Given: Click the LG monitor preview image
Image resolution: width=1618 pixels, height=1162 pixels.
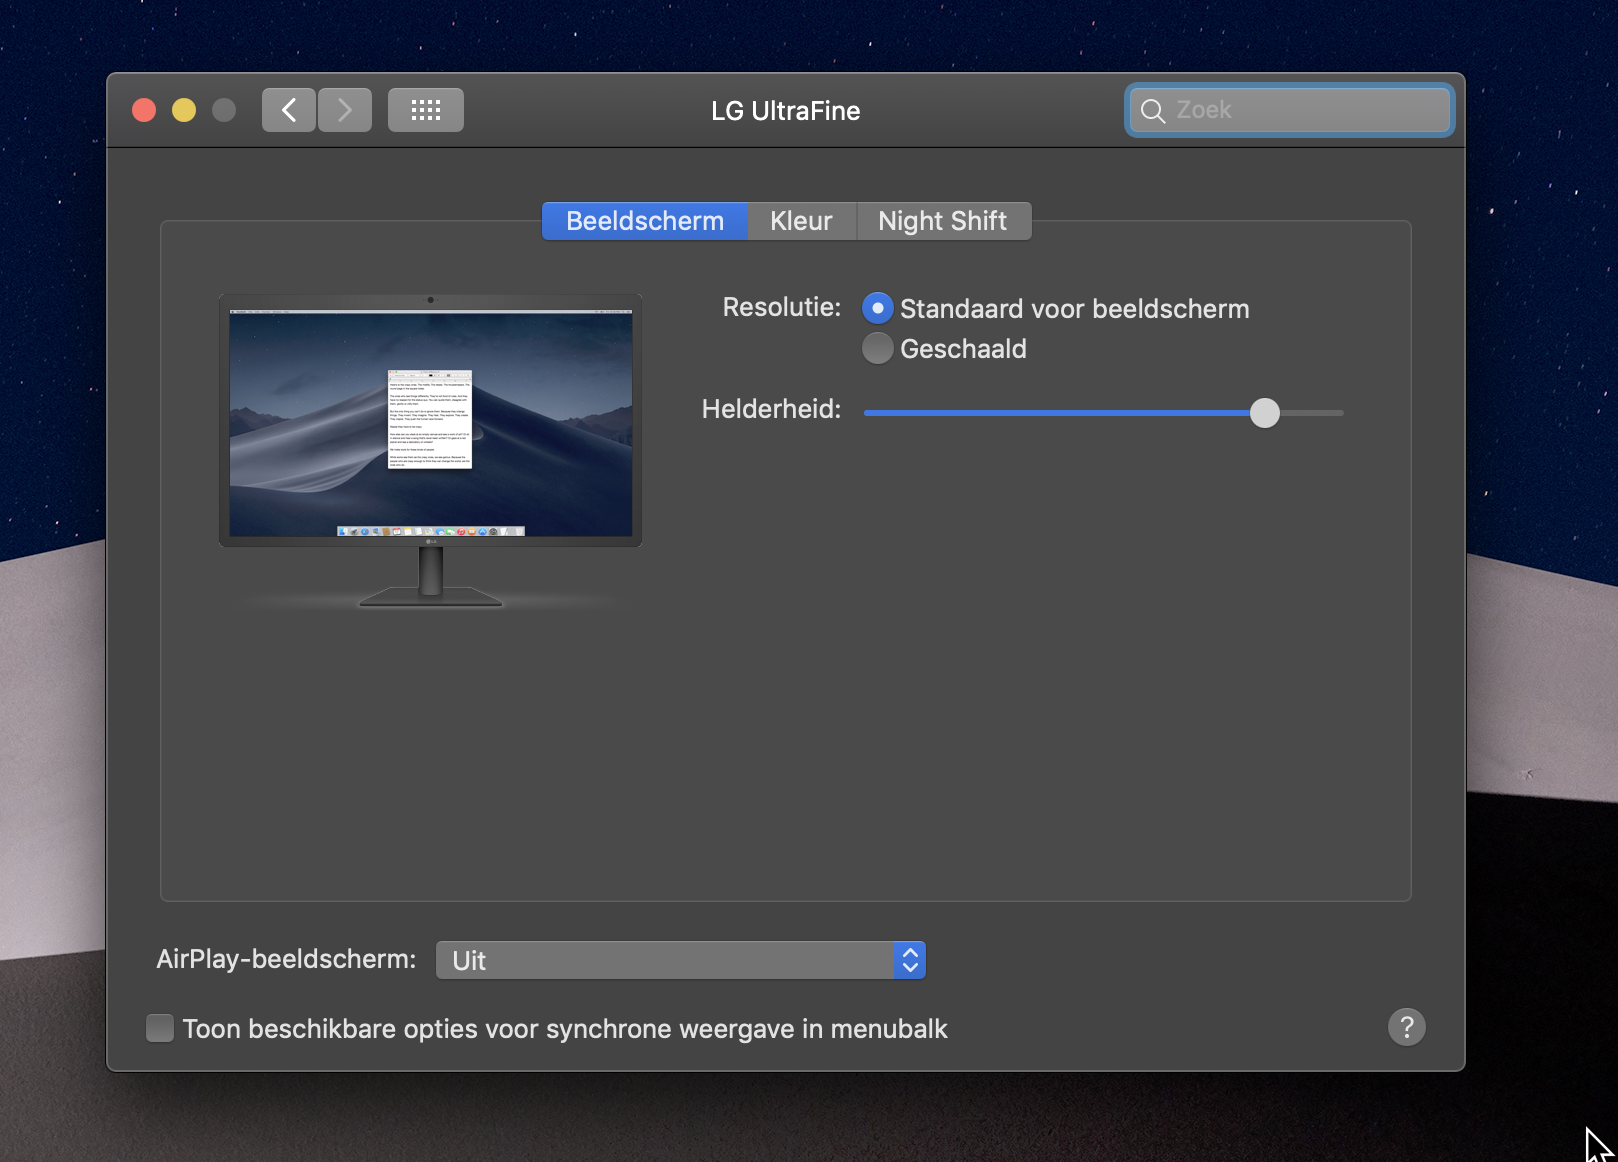Looking at the screenshot, I should (x=430, y=450).
